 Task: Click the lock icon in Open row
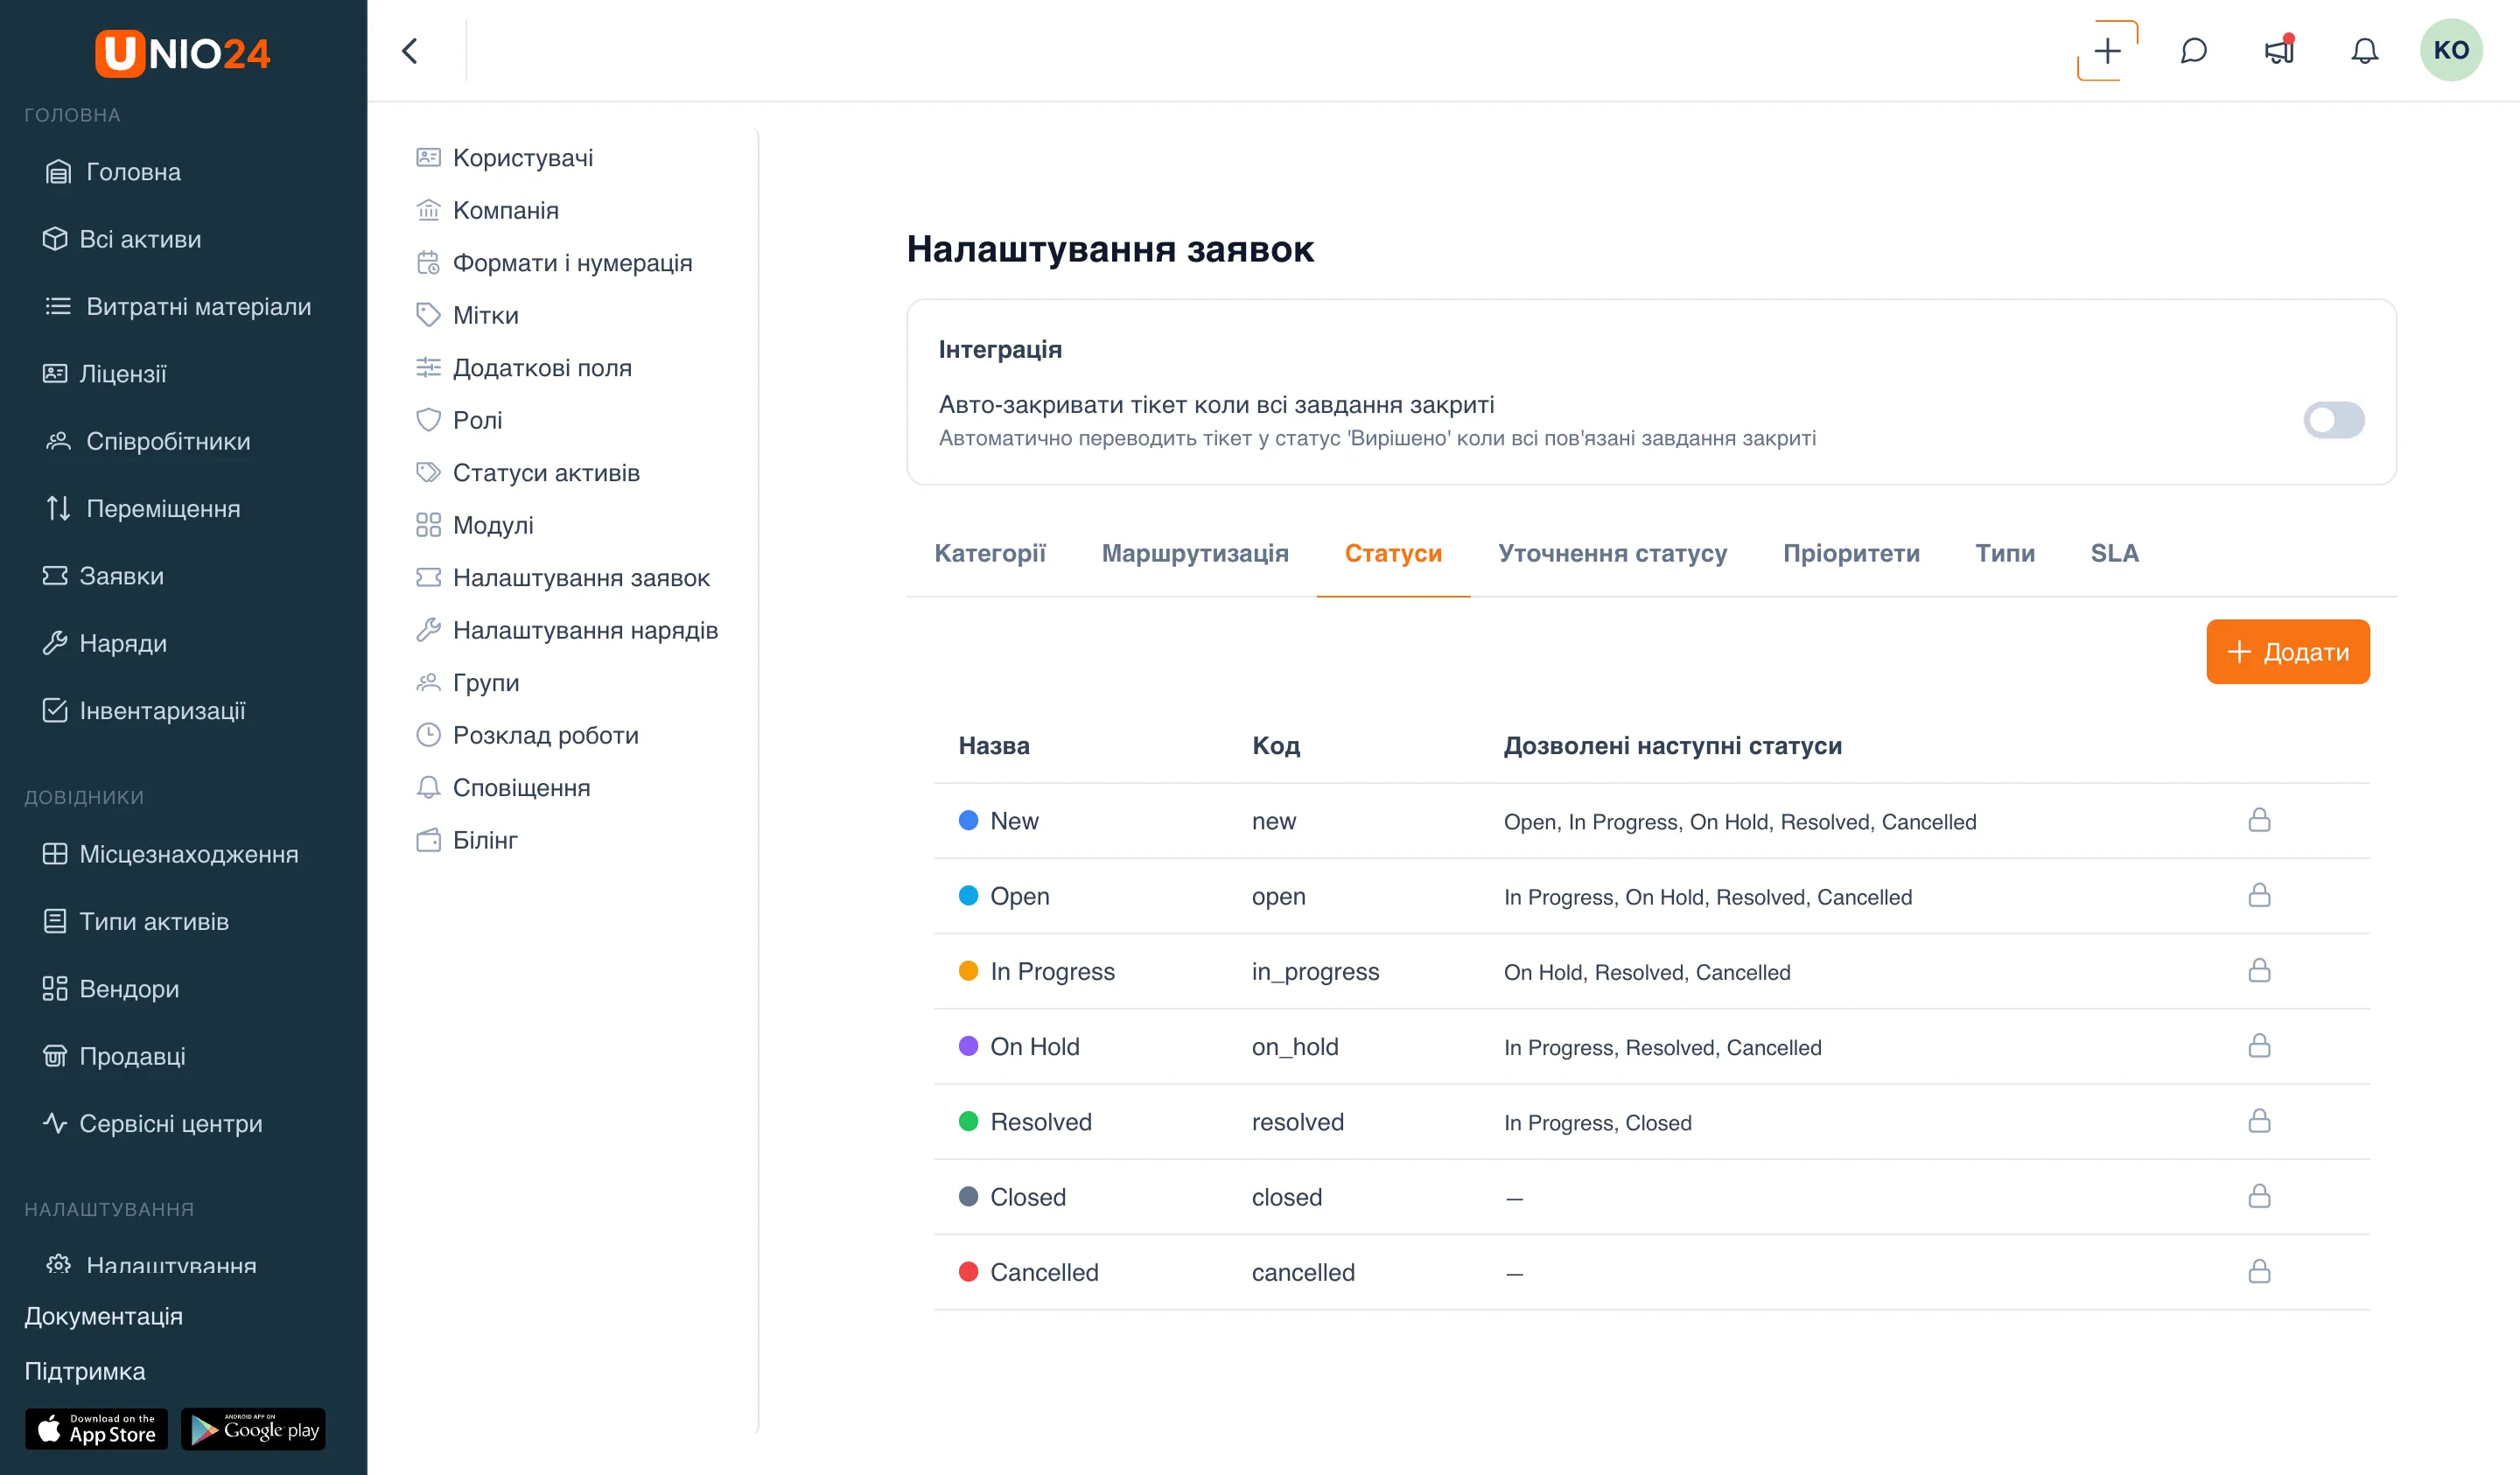[x=2259, y=896]
